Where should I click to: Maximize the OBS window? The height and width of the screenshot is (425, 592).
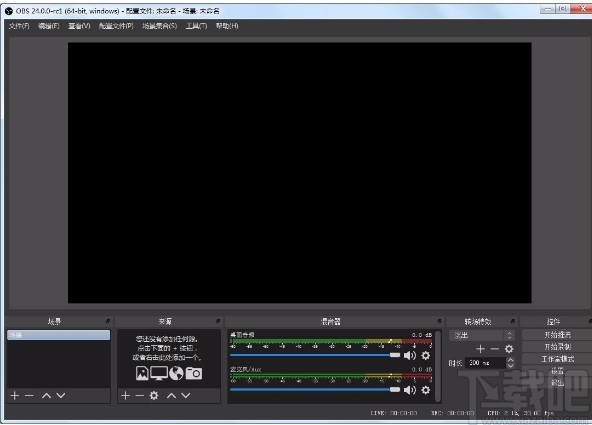(x=563, y=9)
